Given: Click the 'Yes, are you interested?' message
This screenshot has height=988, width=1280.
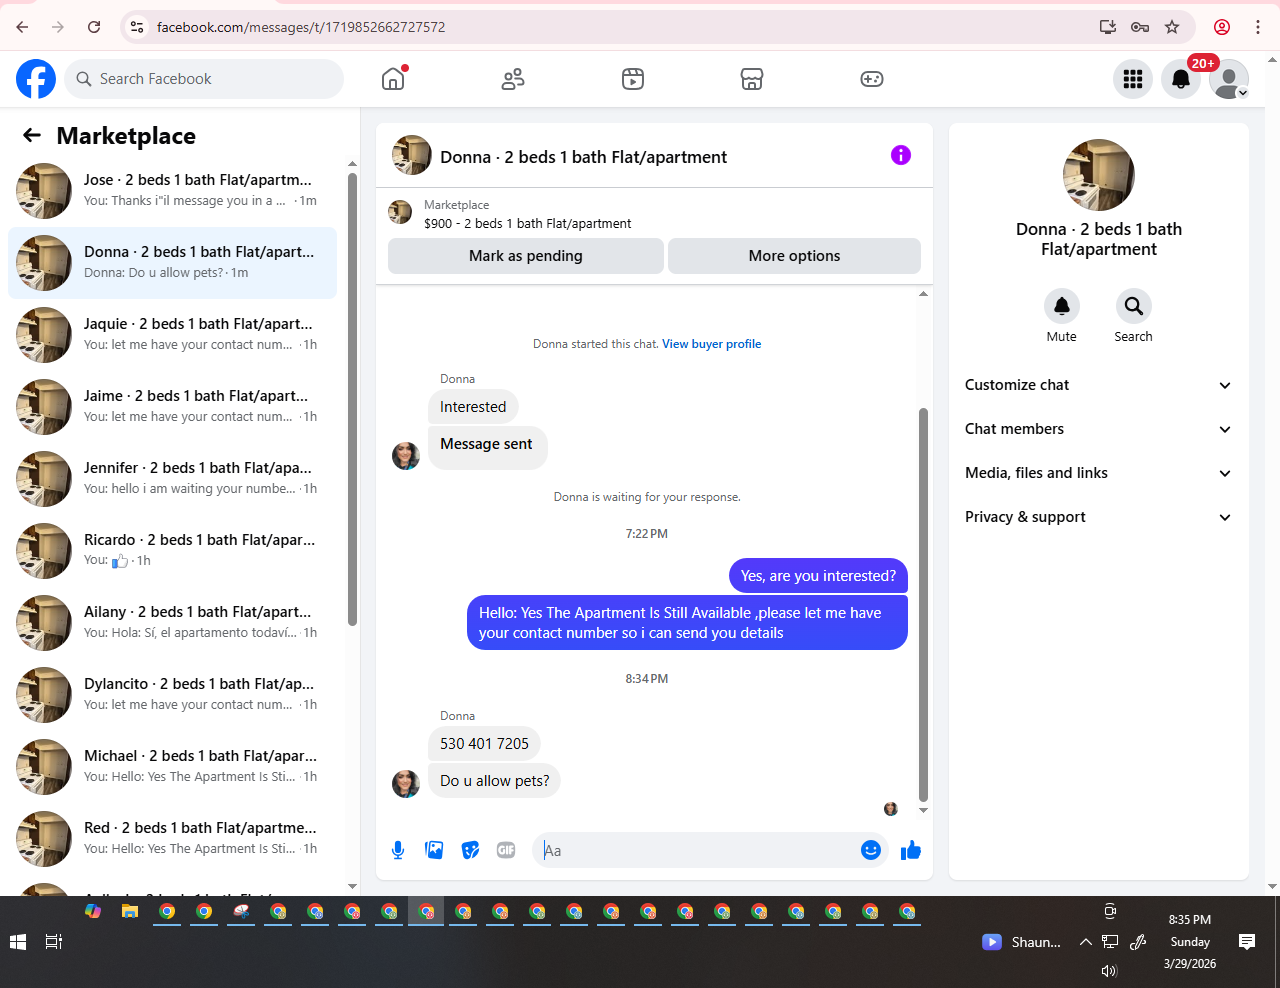Looking at the screenshot, I should [x=818, y=576].
